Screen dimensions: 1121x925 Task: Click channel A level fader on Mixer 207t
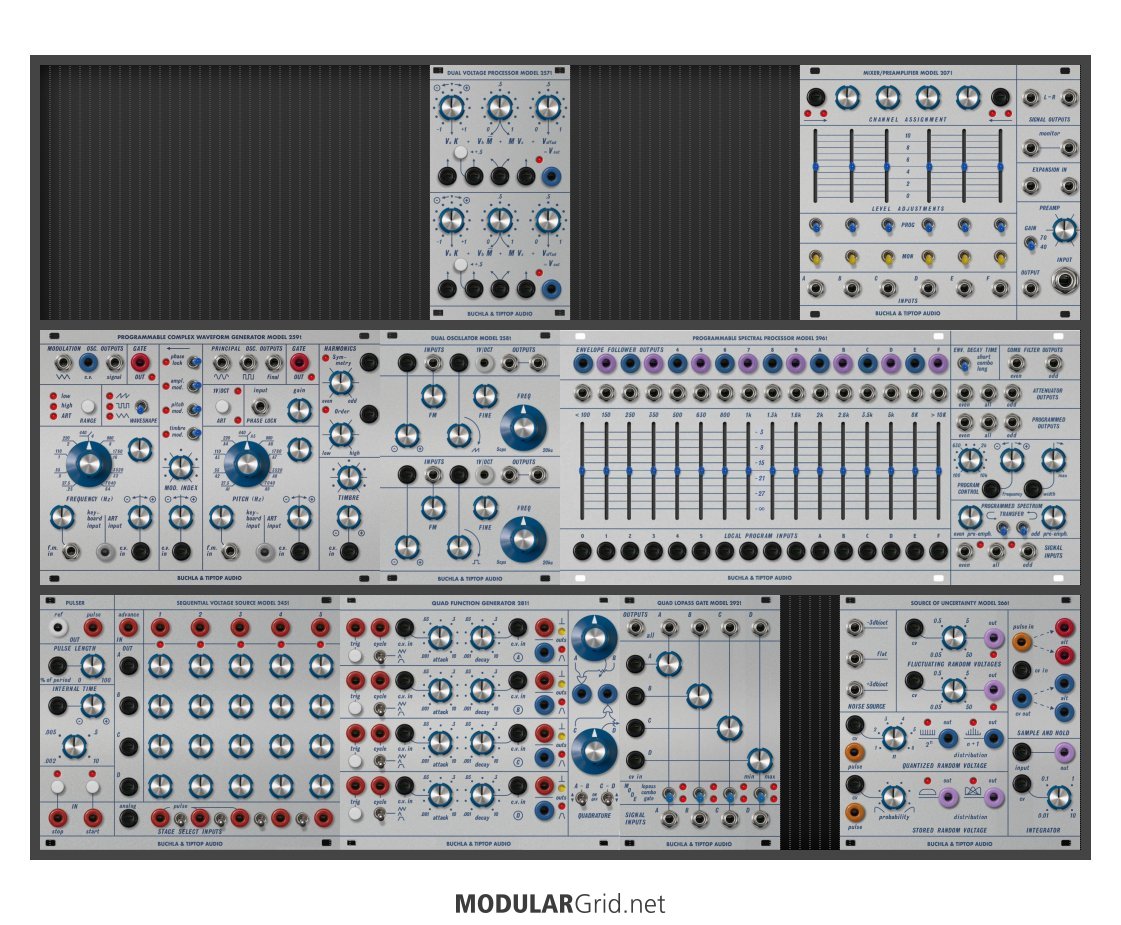[816, 166]
